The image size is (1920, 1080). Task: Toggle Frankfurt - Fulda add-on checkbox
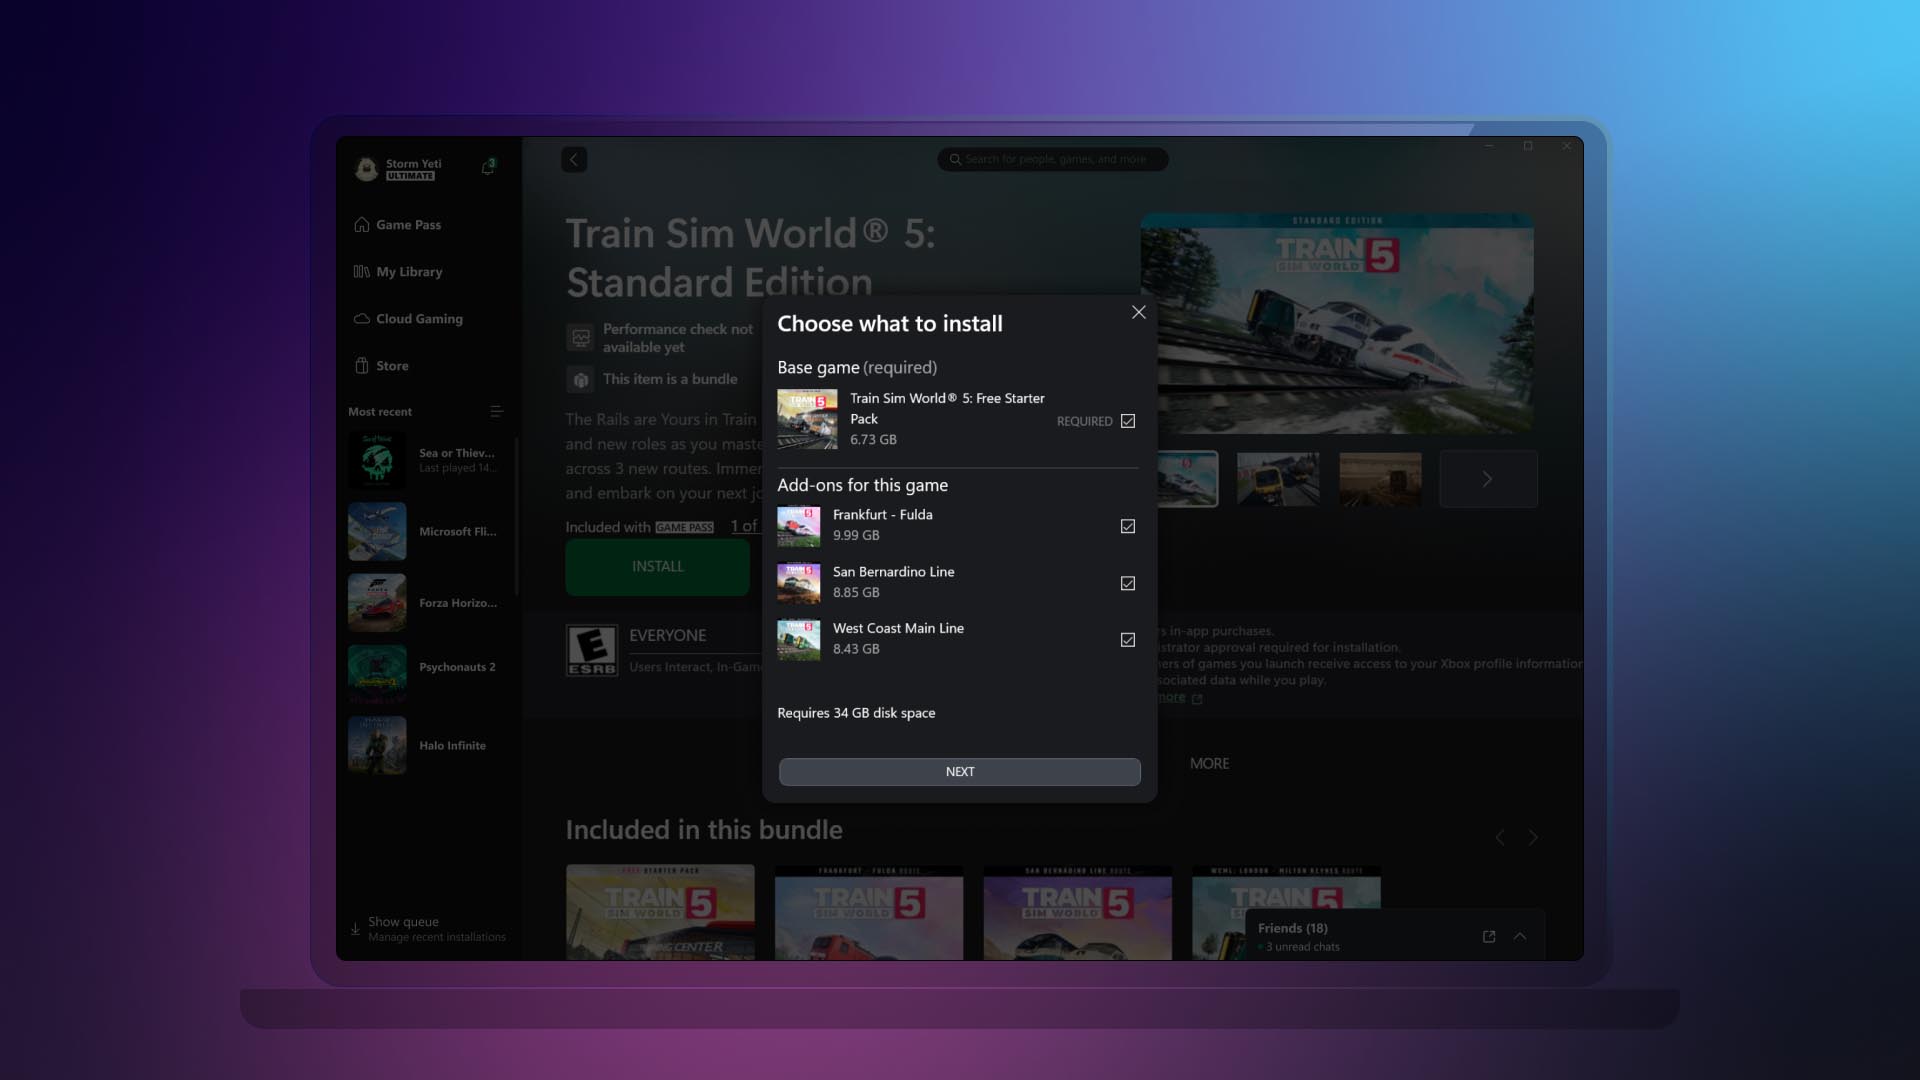tap(1126, 526)
